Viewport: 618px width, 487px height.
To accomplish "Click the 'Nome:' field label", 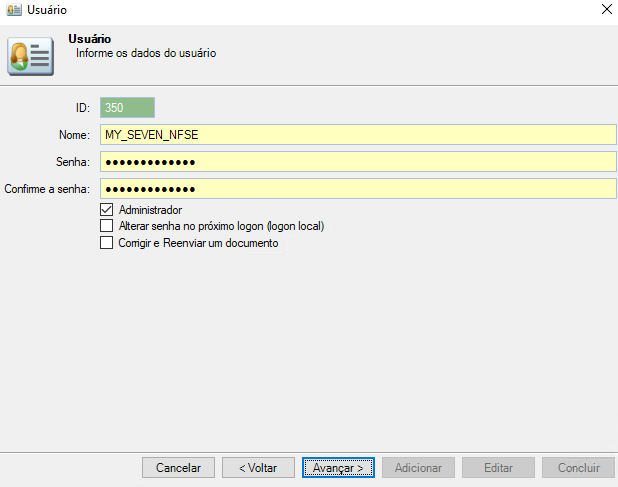I will [74, 135].
